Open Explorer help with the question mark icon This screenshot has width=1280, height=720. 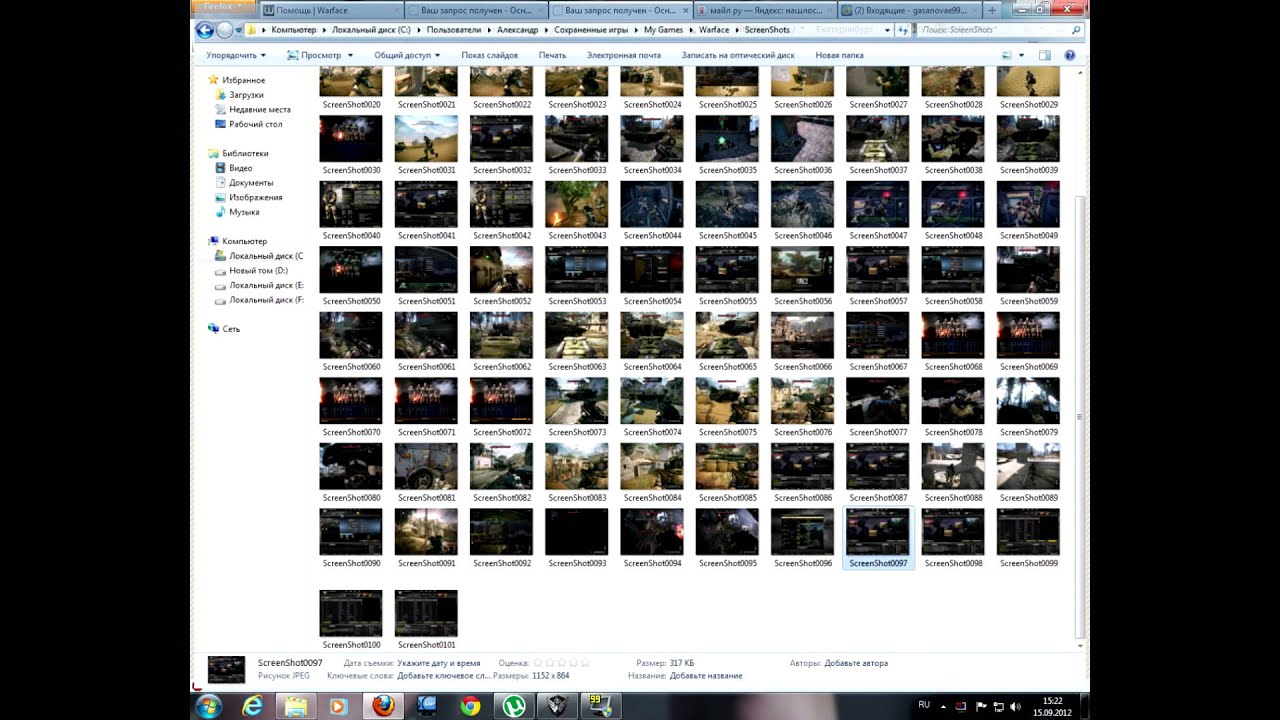[x=1069, y=55]
